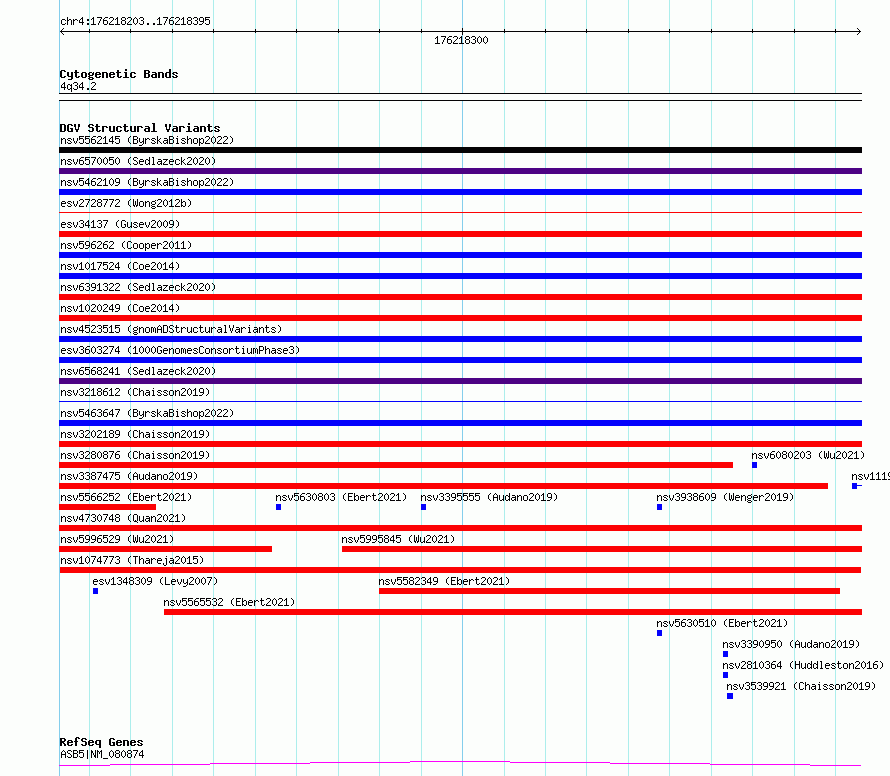Click blue marker under nsv3395555

point(423,507)
